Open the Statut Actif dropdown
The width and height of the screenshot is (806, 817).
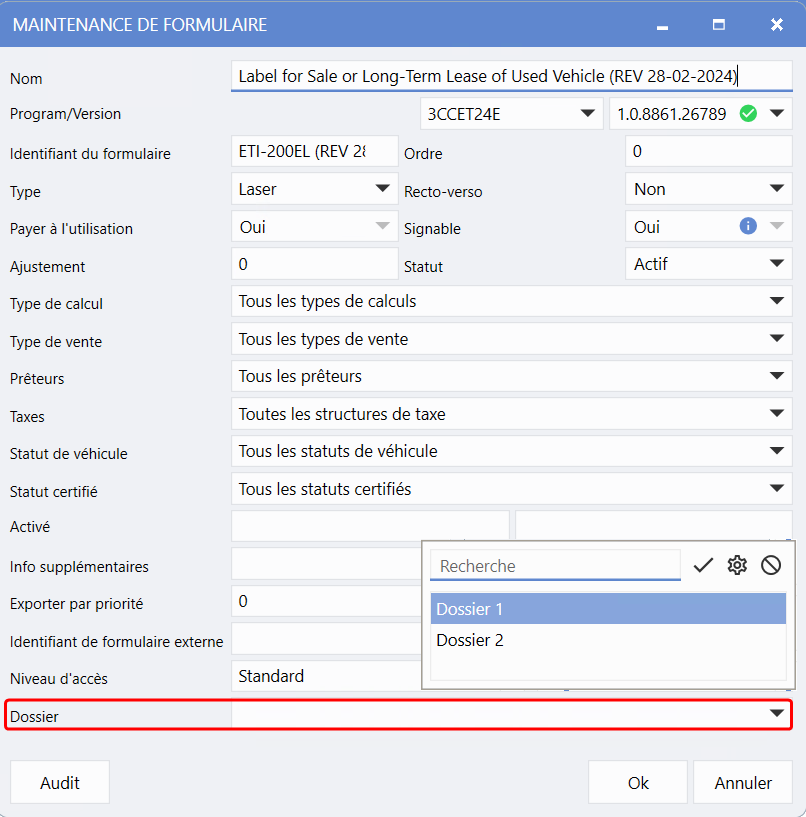776,264
